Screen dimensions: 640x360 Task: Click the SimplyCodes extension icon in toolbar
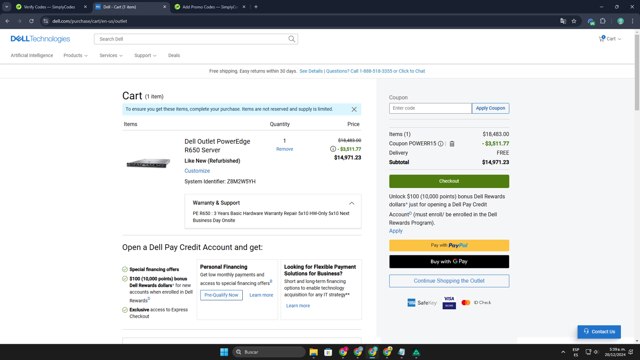point(591,21)
